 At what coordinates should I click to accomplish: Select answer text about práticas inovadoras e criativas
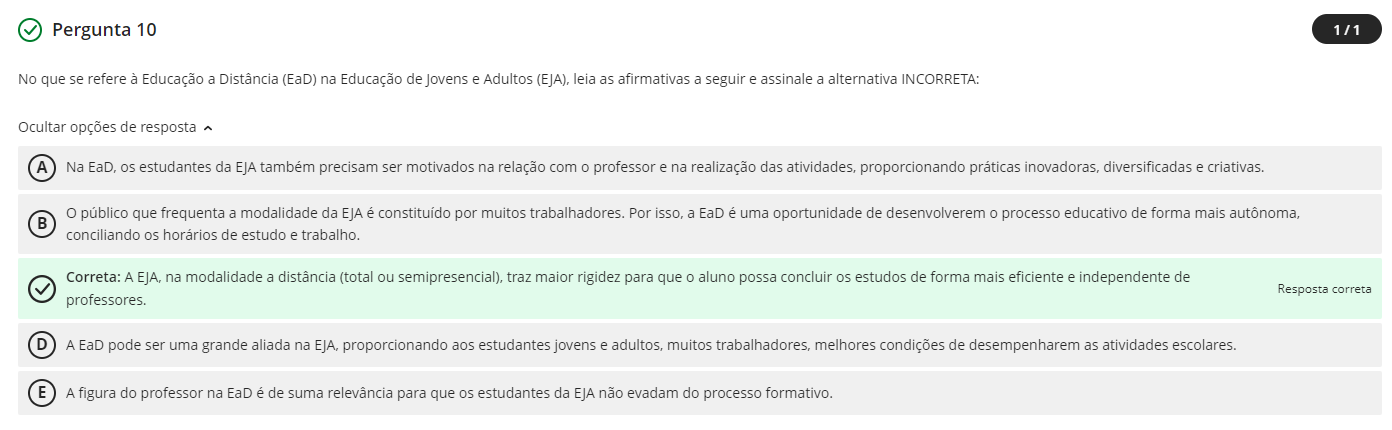665,167
